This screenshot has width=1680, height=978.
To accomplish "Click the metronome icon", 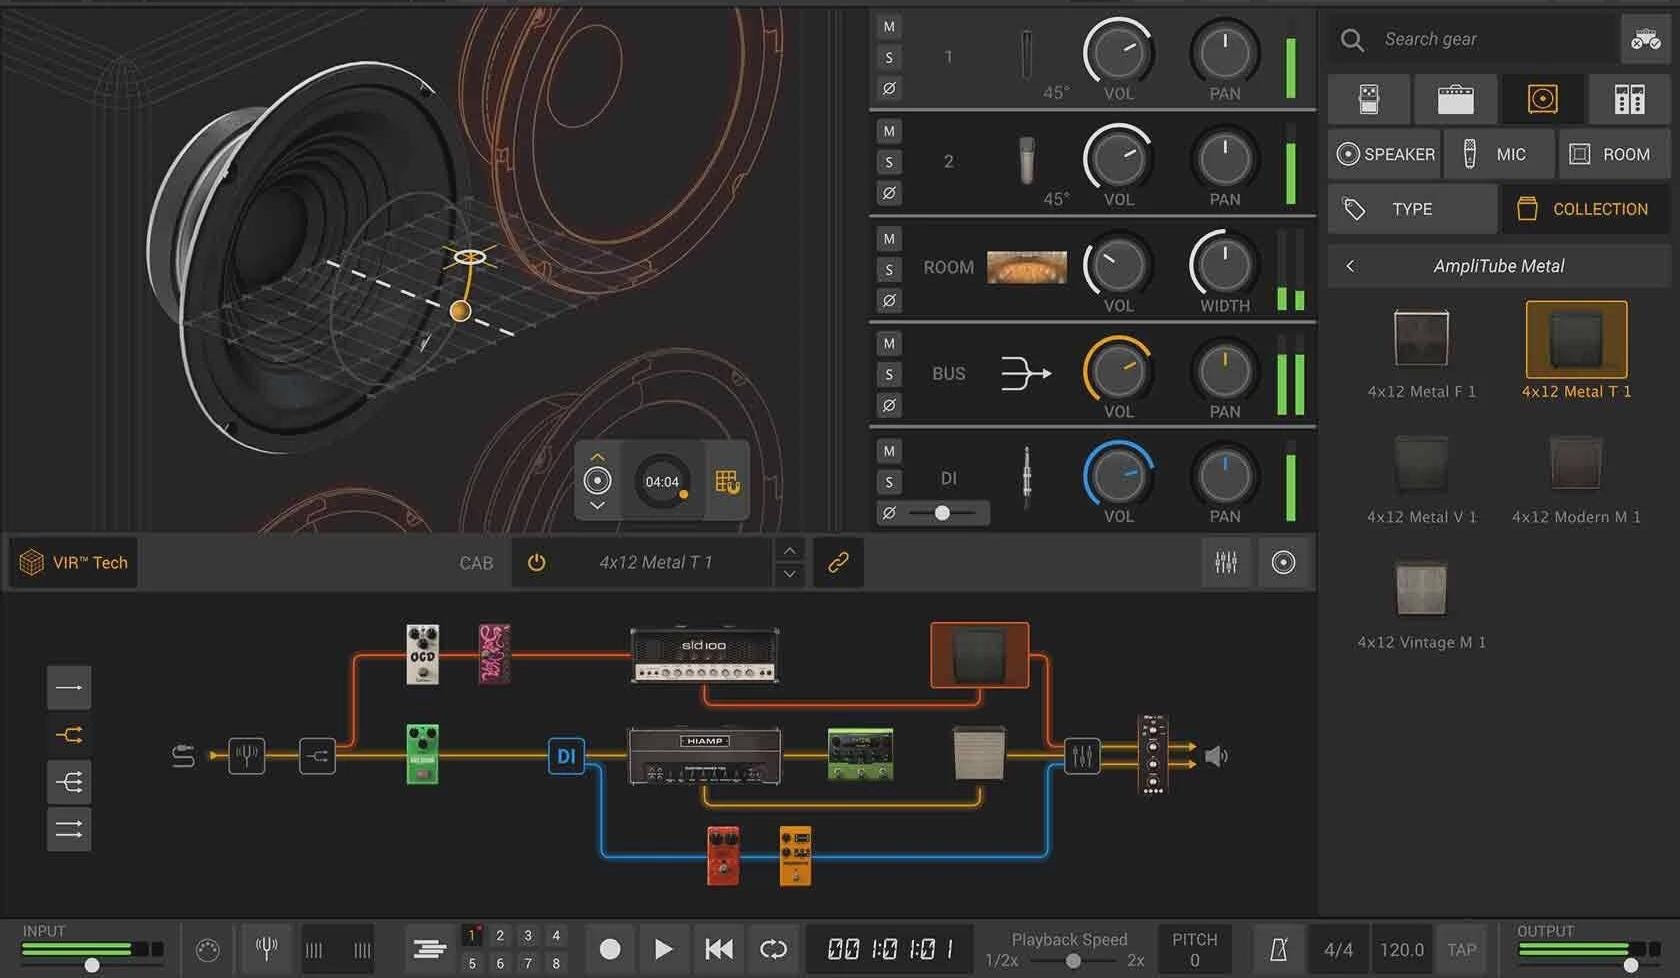I will (x=1279, y=949).
